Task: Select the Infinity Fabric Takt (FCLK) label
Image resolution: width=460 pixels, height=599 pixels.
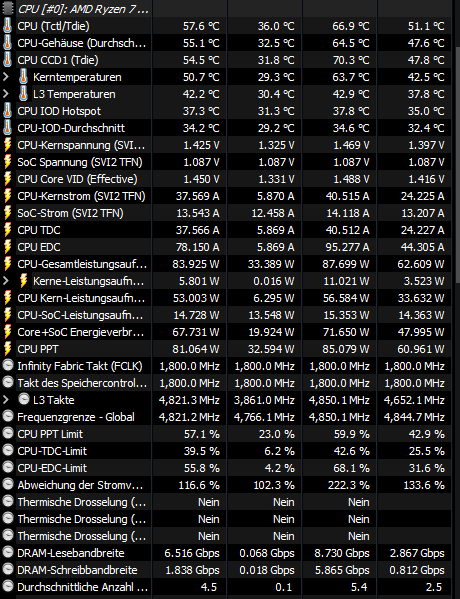Action: point(80,366)
